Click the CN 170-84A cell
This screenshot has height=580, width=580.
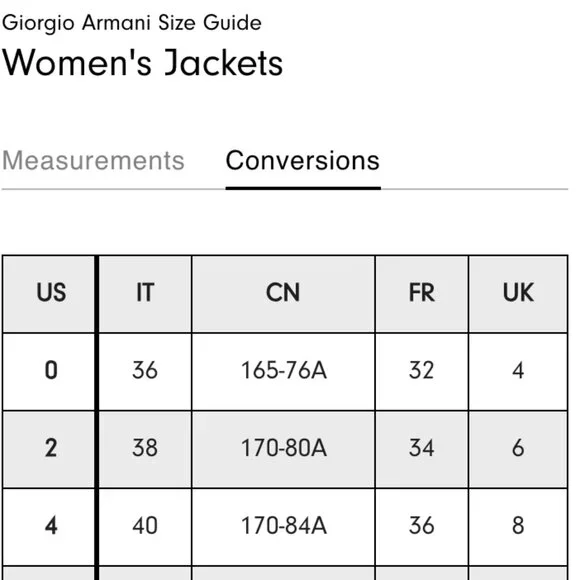[283, 527]
